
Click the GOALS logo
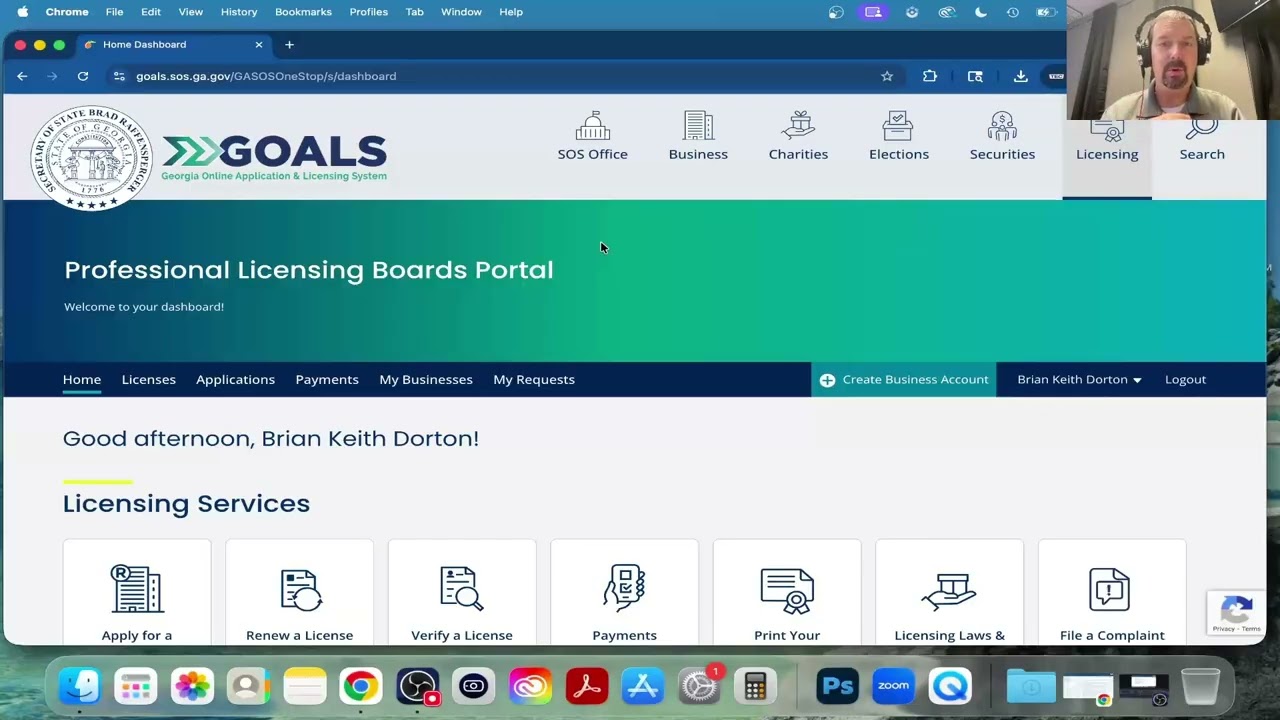coord(274,158)
